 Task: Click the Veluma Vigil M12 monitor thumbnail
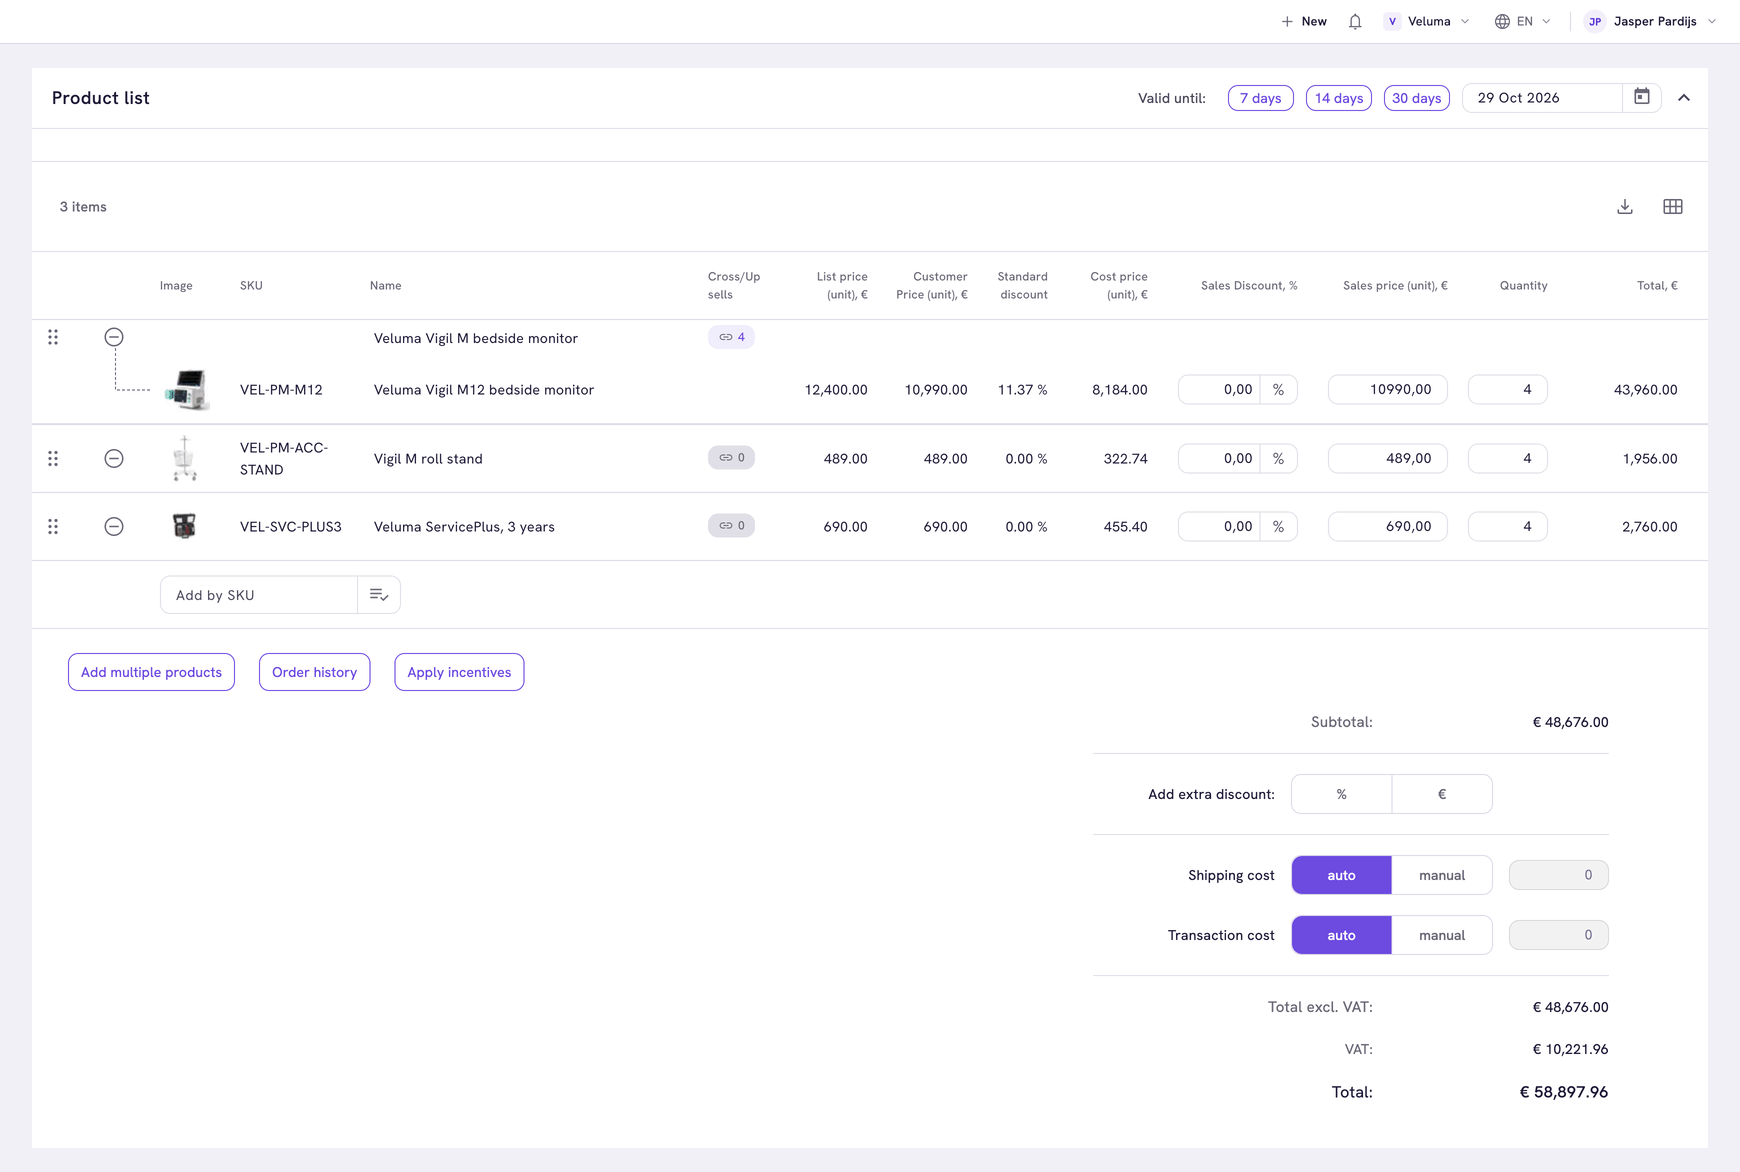tap(186, 389)
